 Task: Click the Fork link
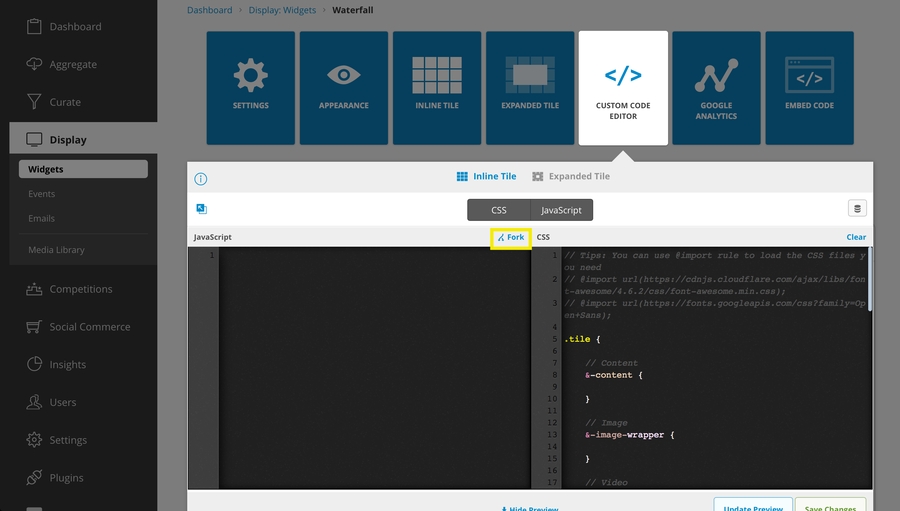click(511, 238)
